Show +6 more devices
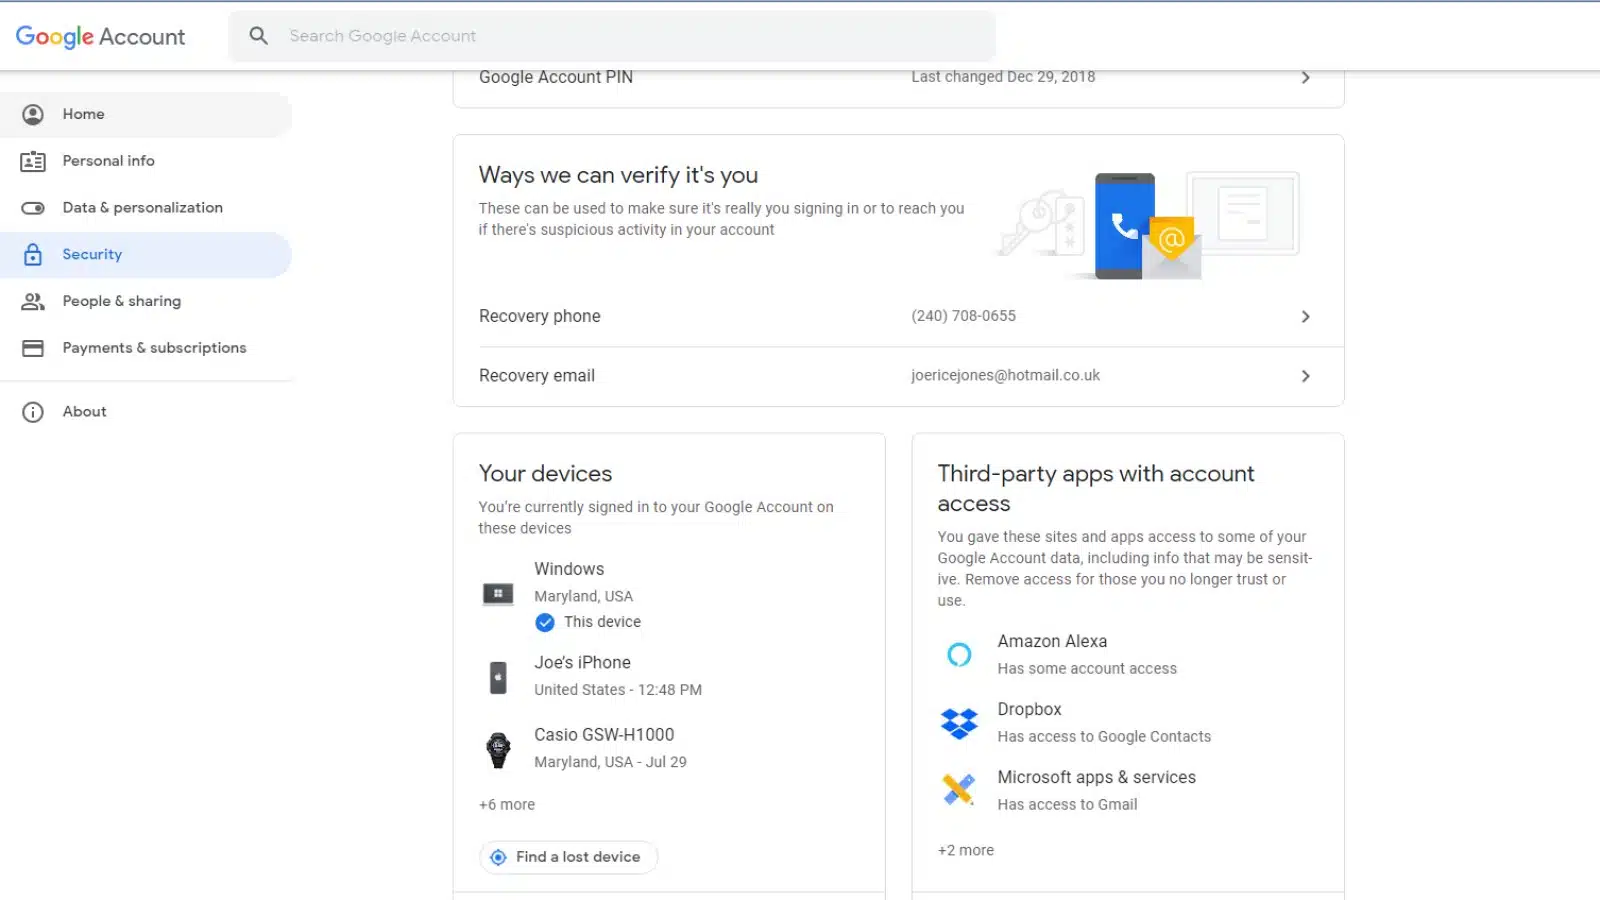The height and width of the screenshot is (900, 1600). tap(507, 804)
